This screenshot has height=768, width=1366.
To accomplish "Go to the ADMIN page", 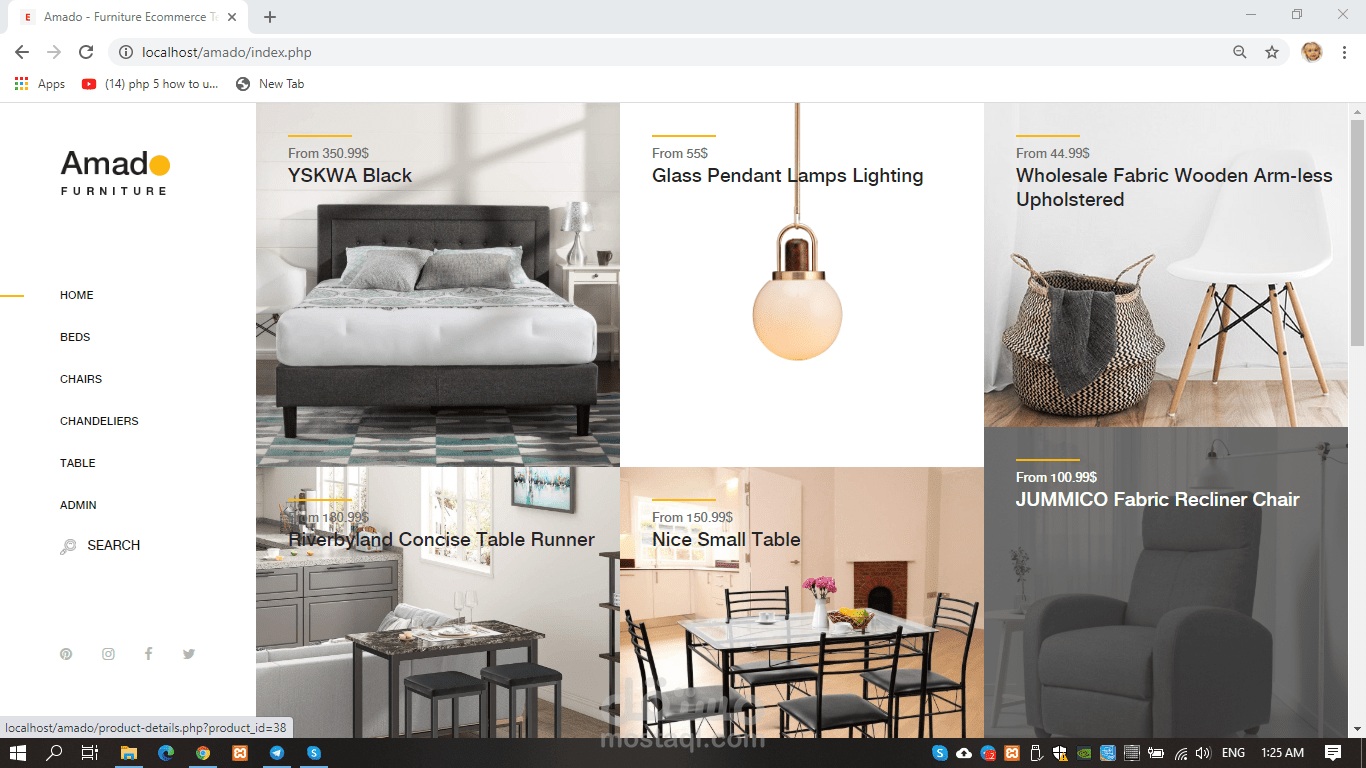I will point(78,505).
